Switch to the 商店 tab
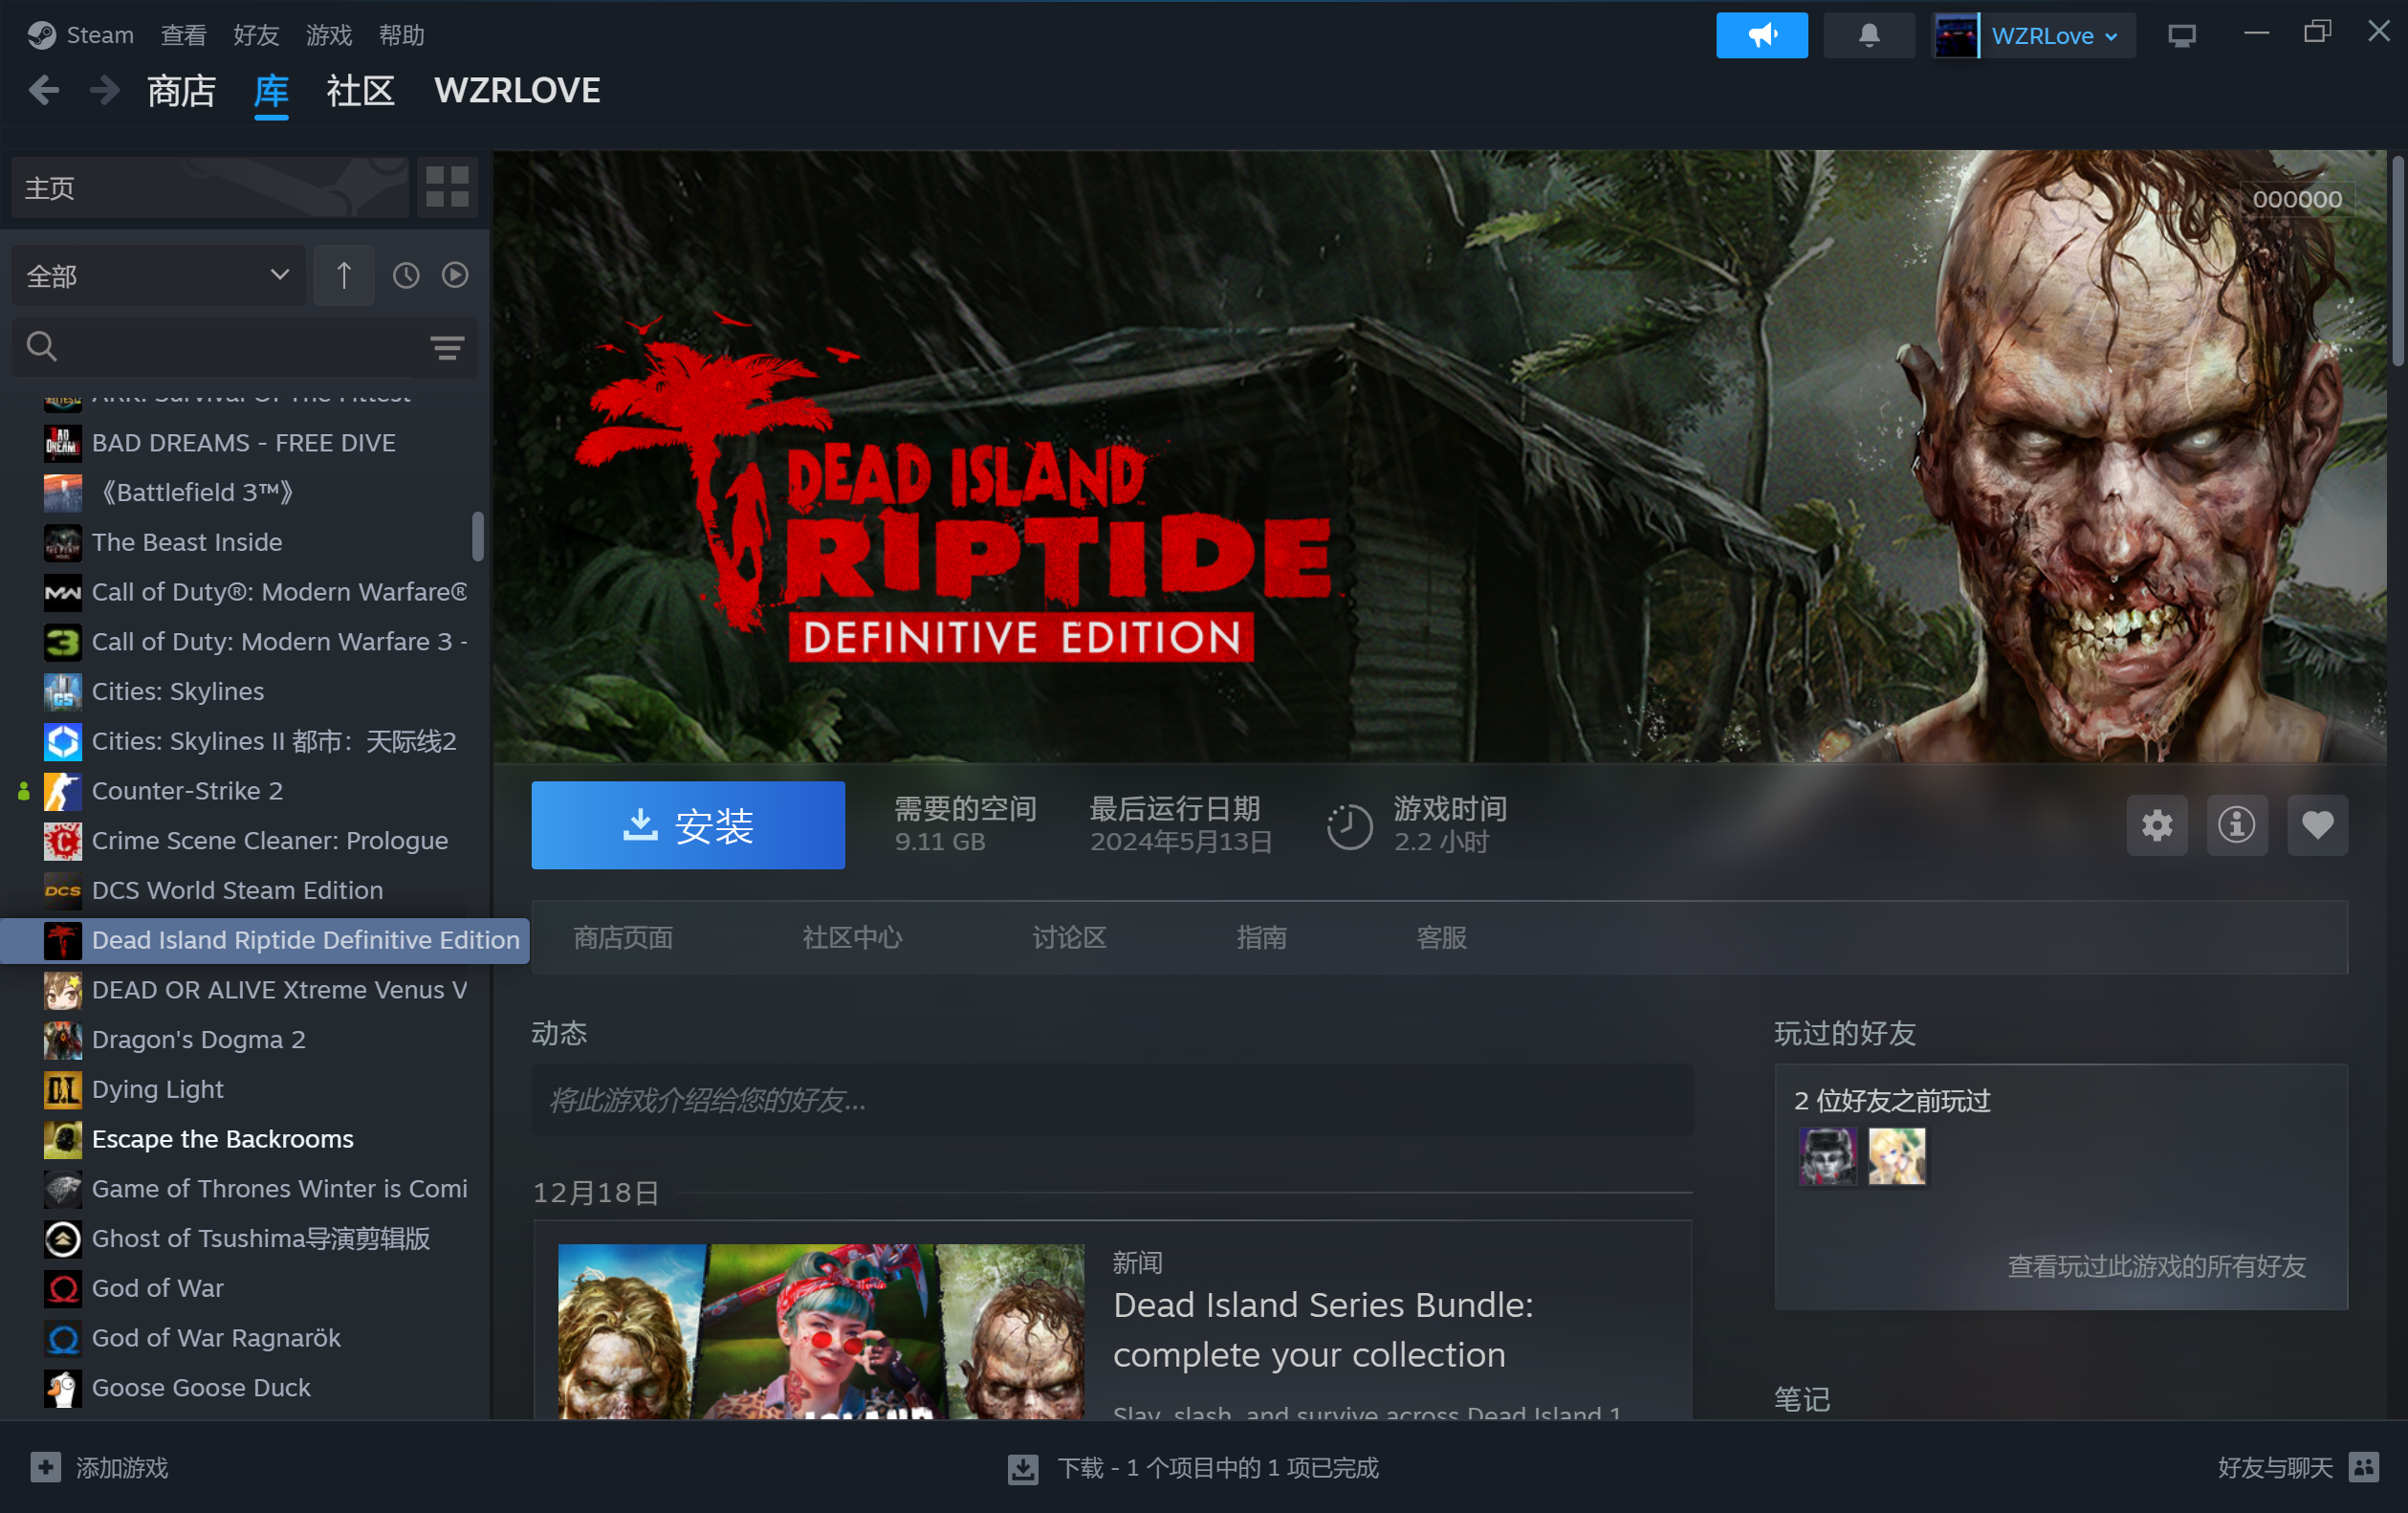Image resolution: width=2408 pixels, height=1513 pixels. click(181, 91)
